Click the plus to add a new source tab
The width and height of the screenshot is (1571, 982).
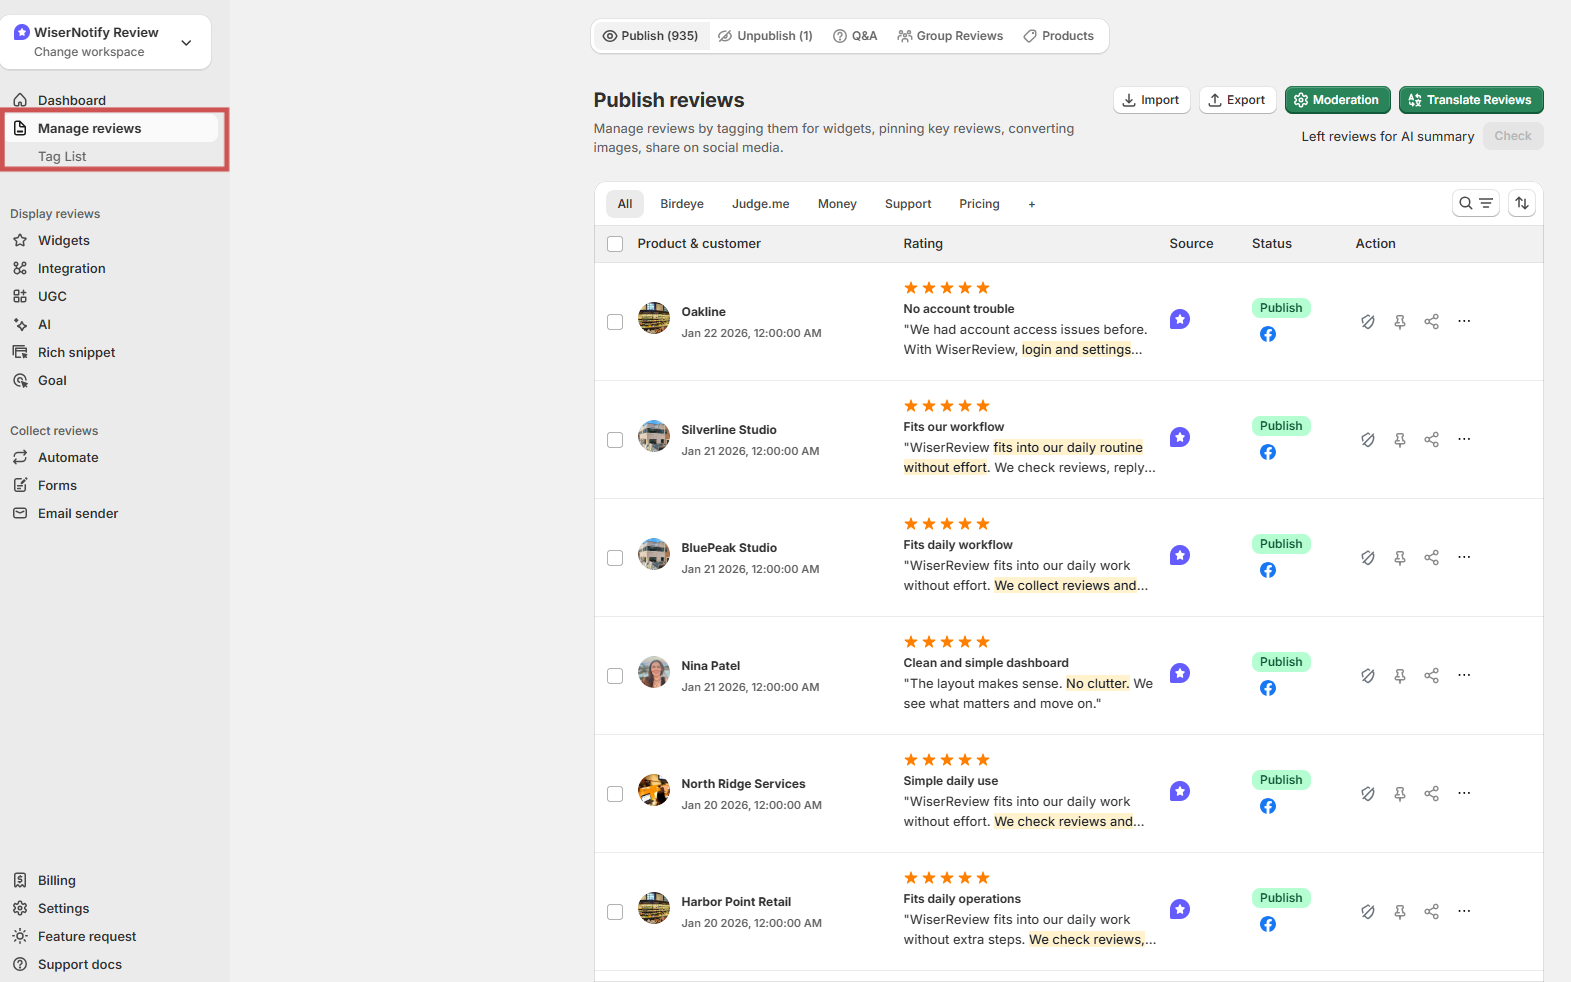click(x=1031, y=203)
